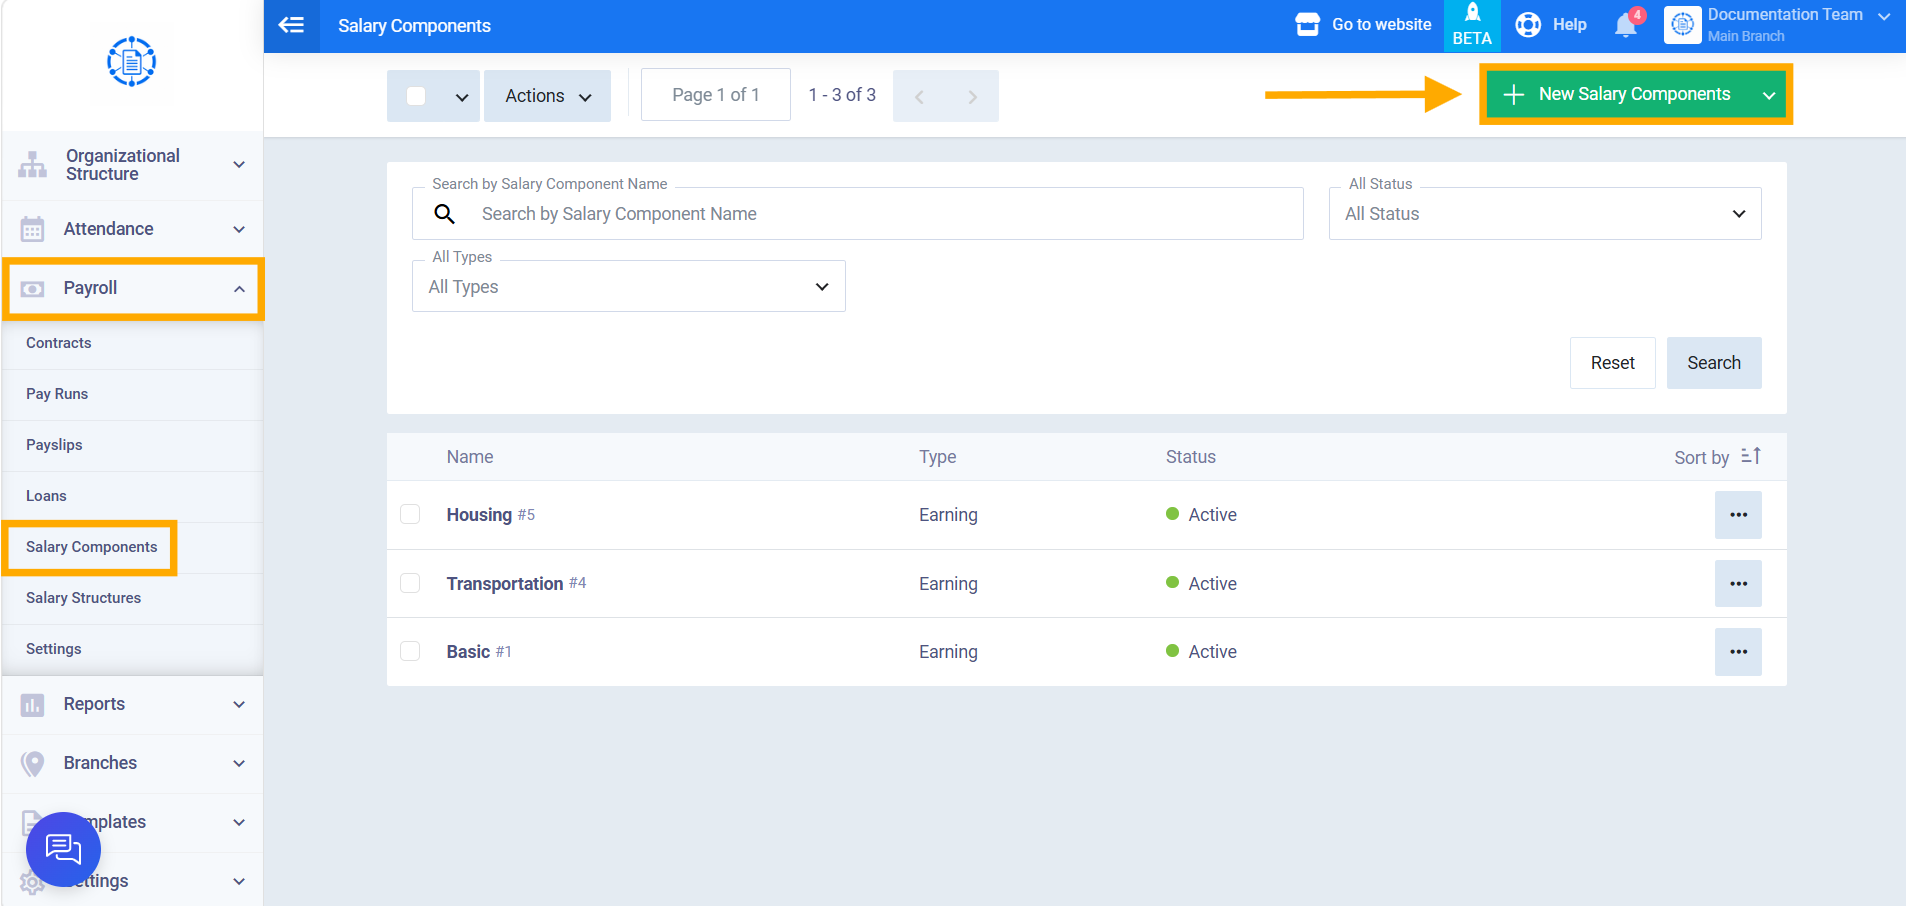
Task: Click the Name column header
Action: coord(470,456)
